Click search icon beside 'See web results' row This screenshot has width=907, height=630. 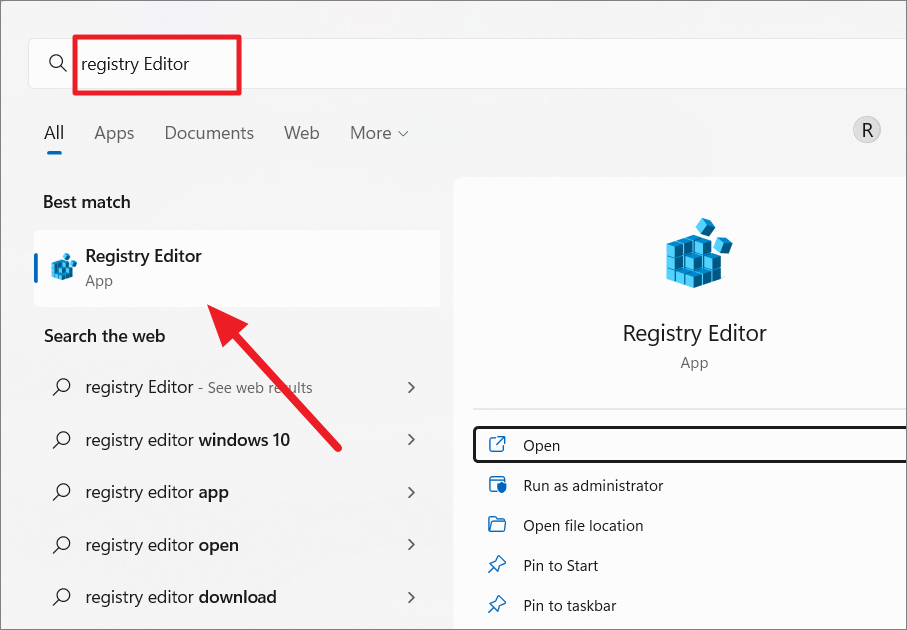tap(61, 386)
